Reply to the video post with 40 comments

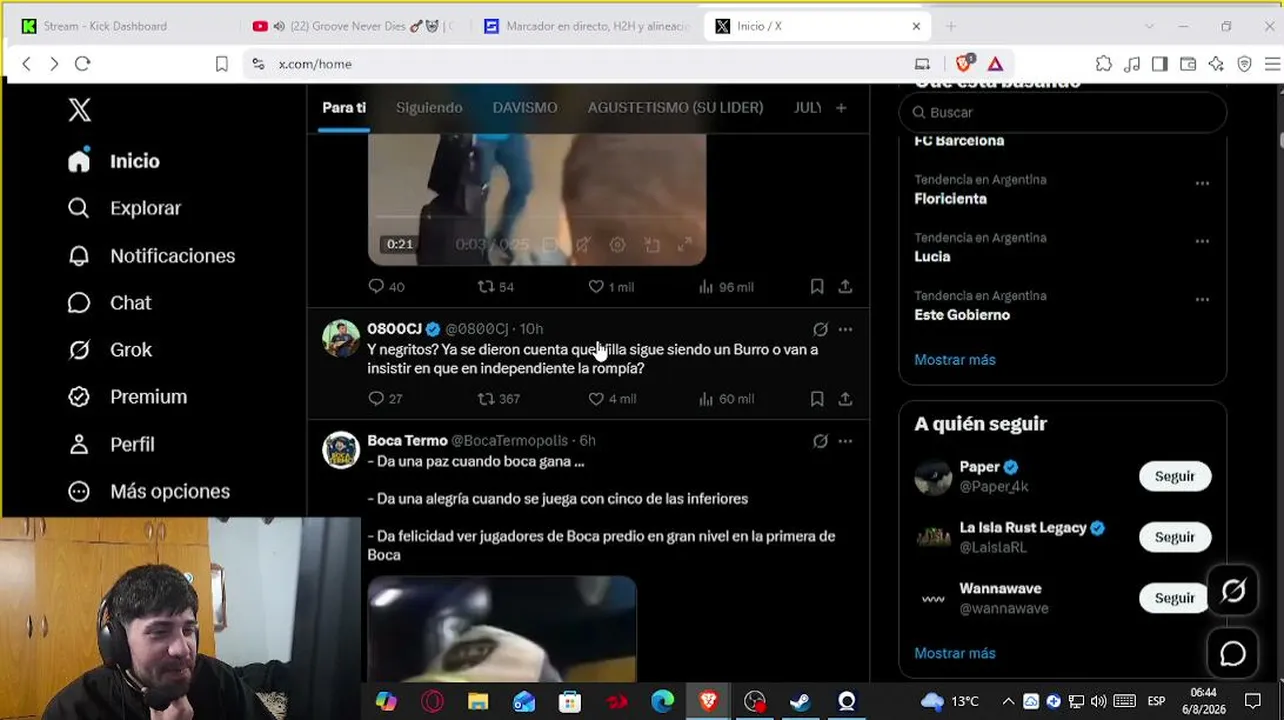tap(386, 287)
